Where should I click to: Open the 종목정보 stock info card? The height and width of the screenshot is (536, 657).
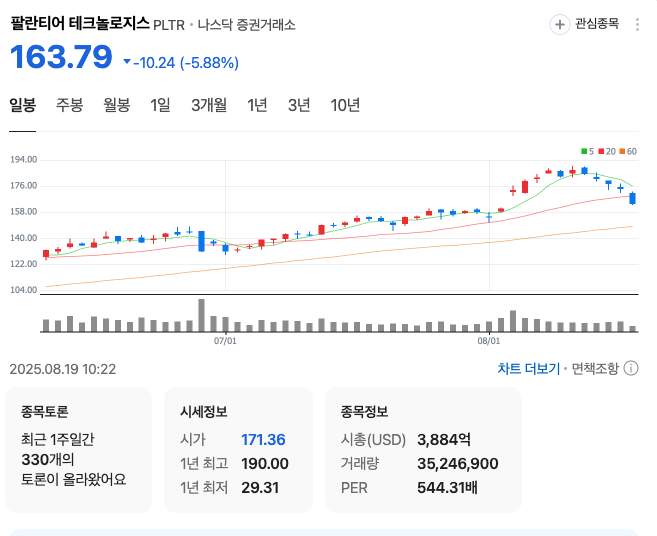click(423, 450)
